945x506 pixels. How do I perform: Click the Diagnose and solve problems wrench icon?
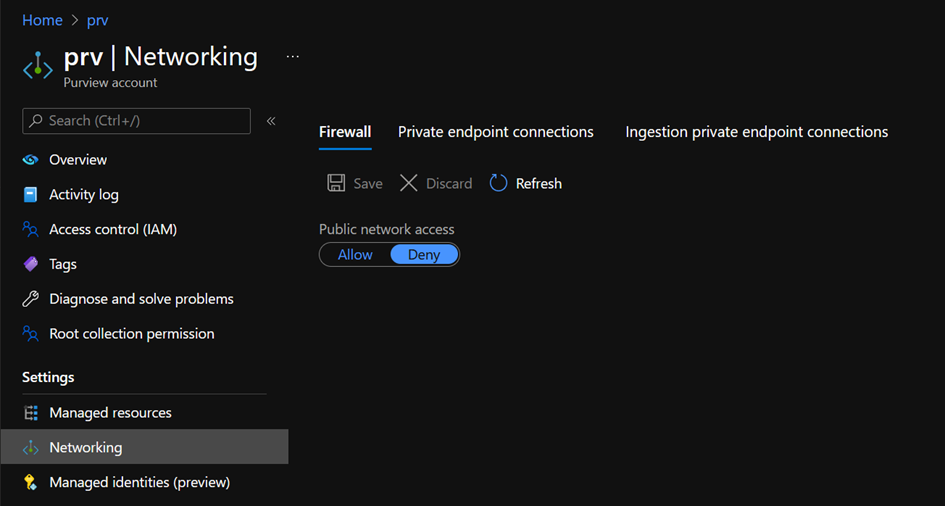point(31,299)
